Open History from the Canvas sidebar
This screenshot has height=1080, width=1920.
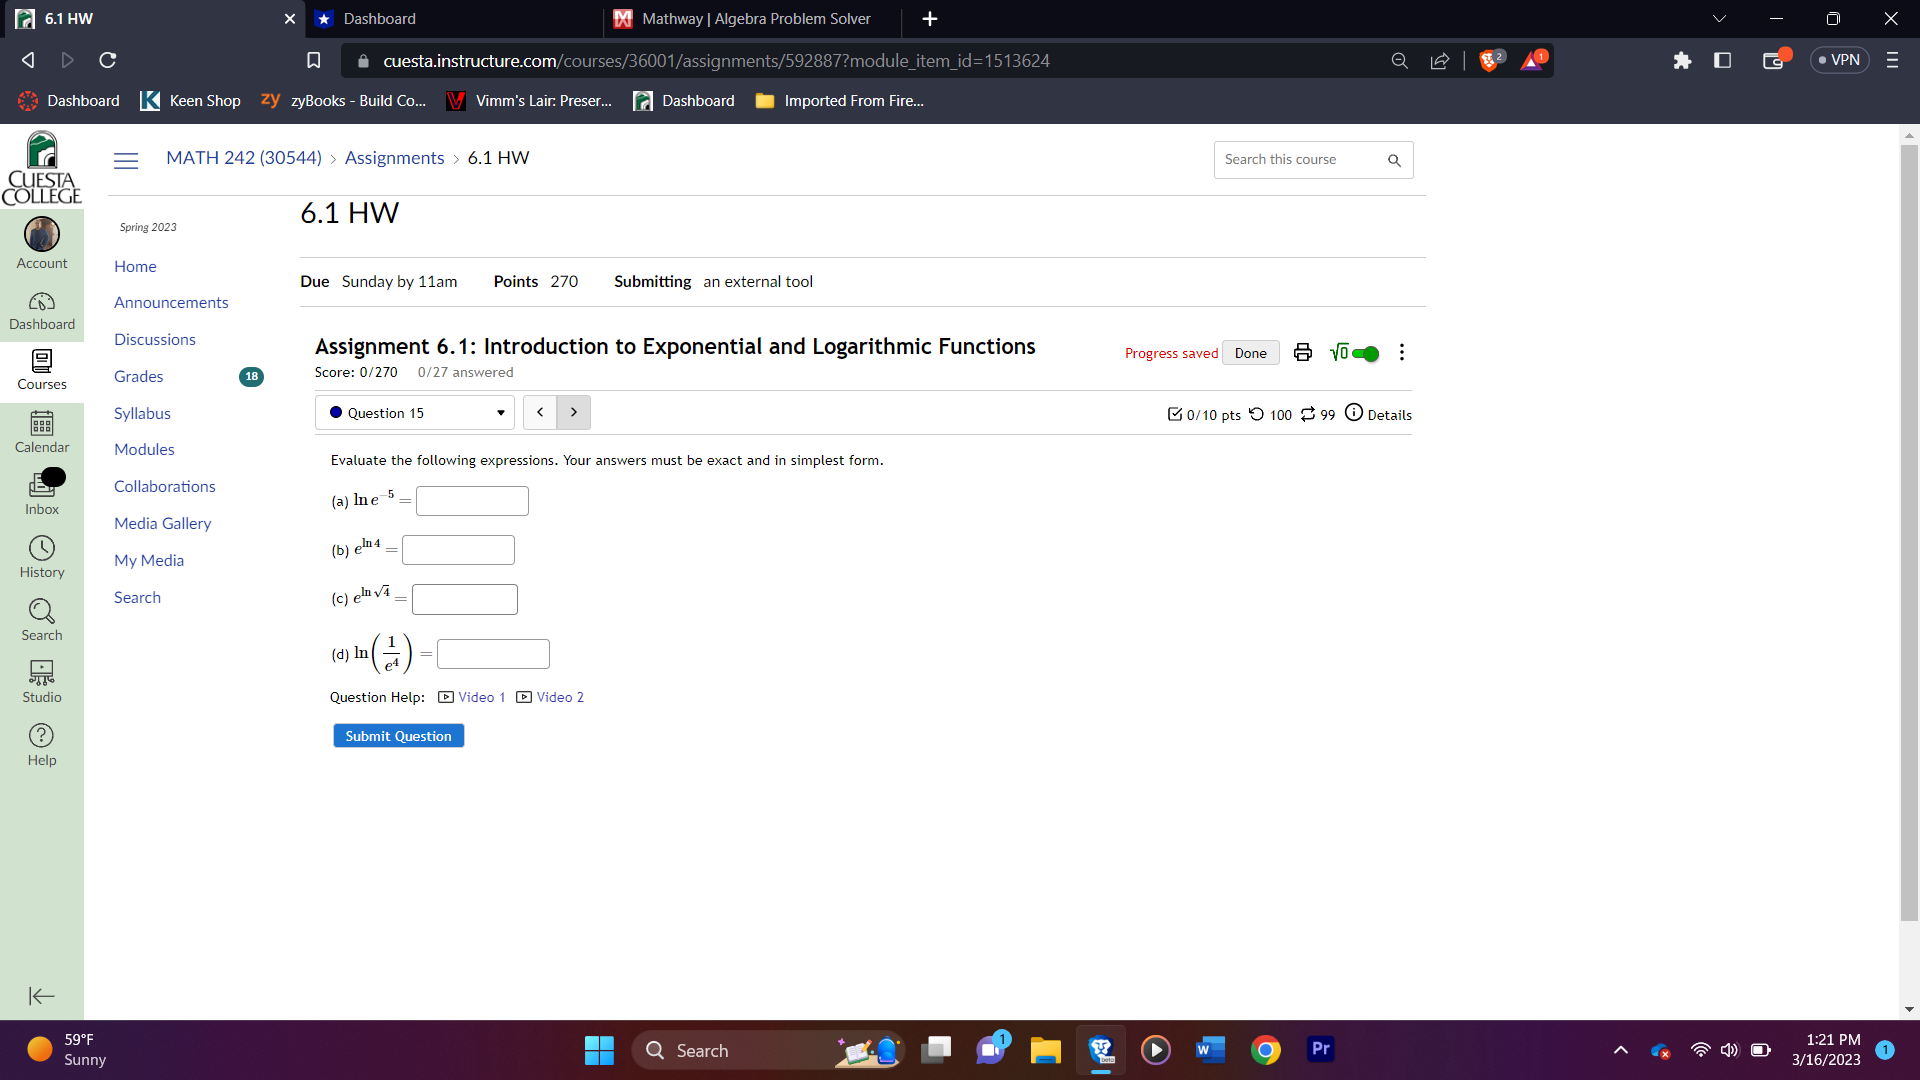tap(41, 556)
